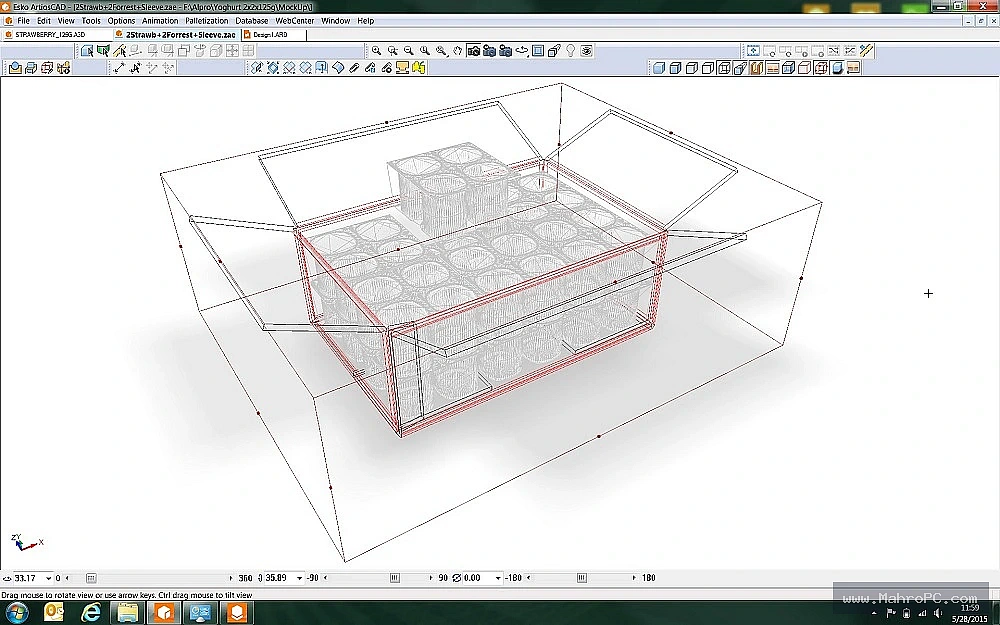Open Outlook from the taskbar

(x=54, y=613)
